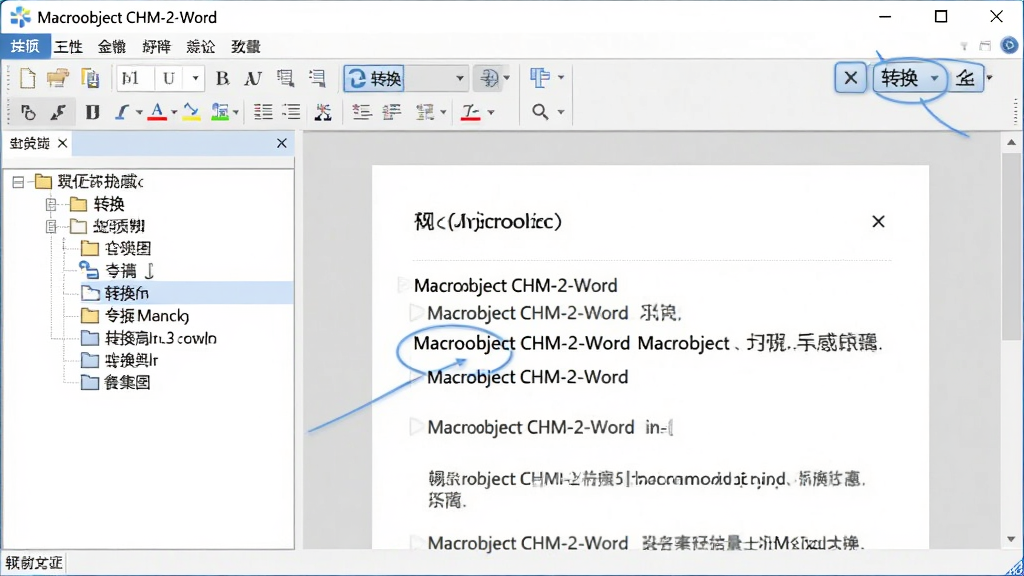Open the dropdown arrow next to U
The image size is (1024, 576).
[x=195, y=78]
